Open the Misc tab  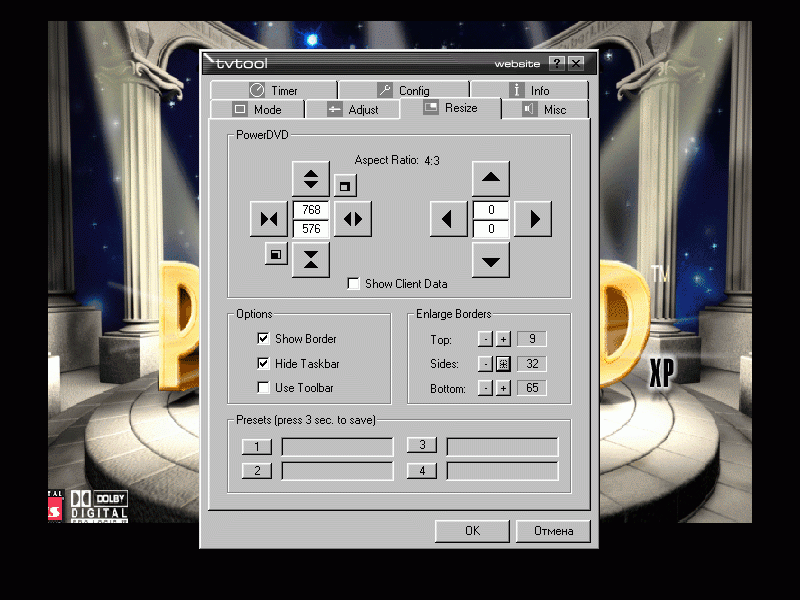point(545,110)
